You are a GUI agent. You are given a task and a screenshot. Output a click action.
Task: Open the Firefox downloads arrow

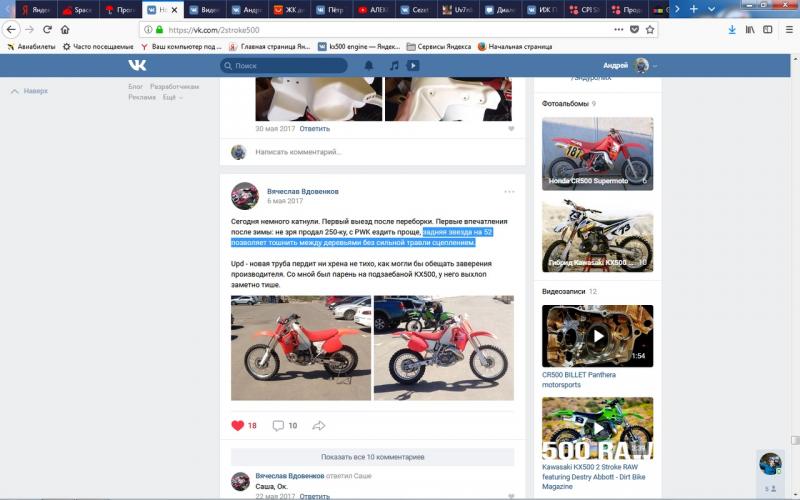point(732,30)
